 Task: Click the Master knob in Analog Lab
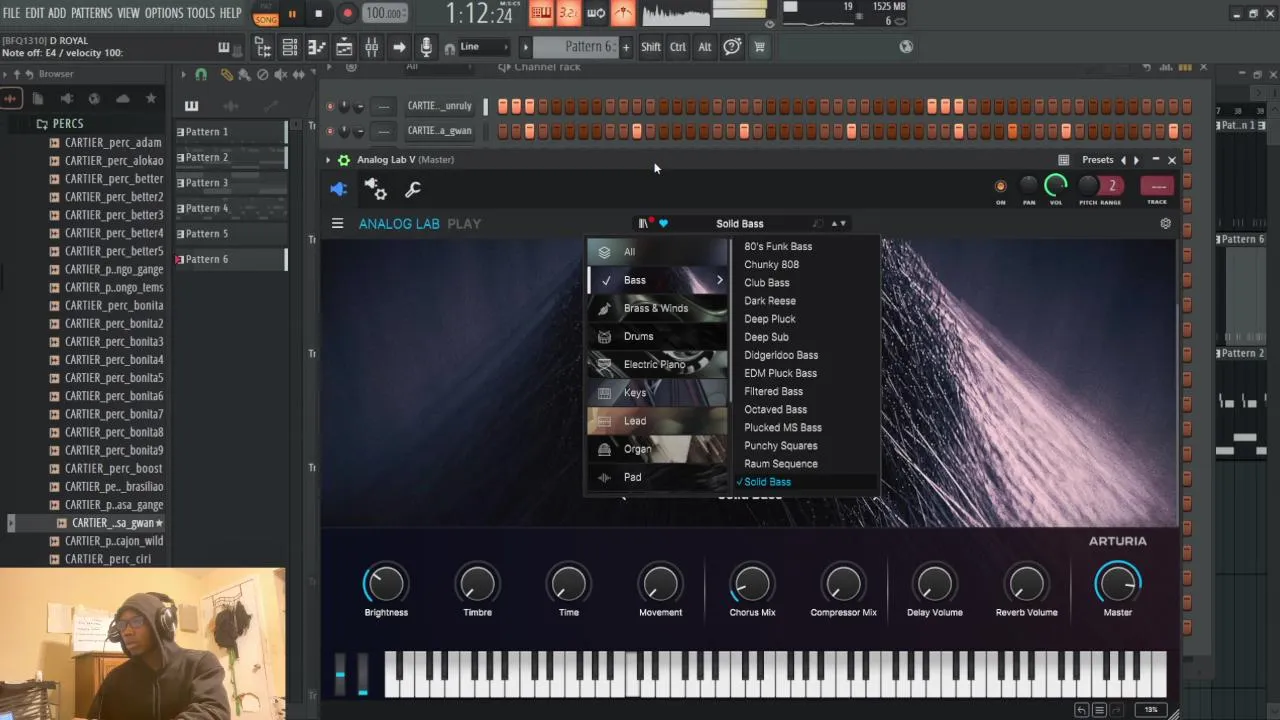coord(1117,583)
